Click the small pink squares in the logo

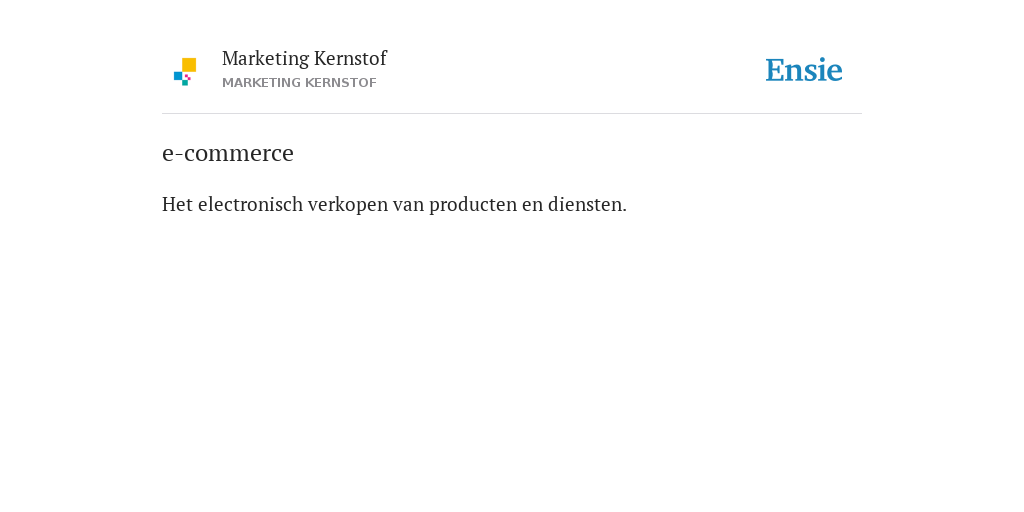click(x=187, y=77)
